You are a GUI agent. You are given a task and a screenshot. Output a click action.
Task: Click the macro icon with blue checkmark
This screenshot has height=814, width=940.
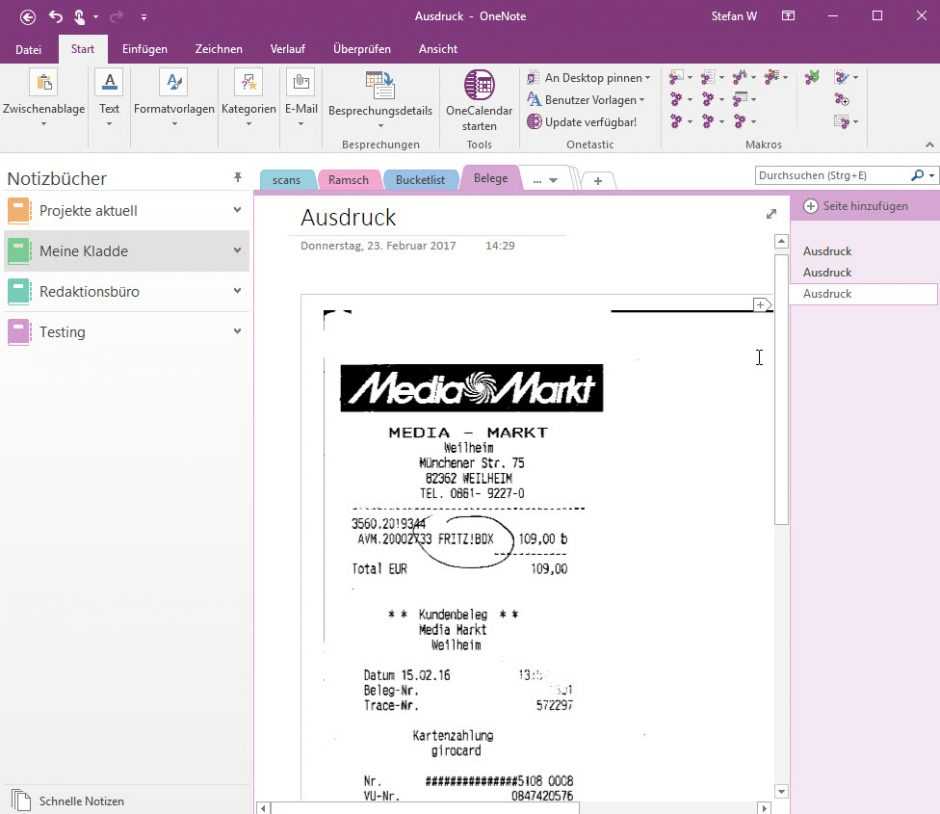point(842,77)
